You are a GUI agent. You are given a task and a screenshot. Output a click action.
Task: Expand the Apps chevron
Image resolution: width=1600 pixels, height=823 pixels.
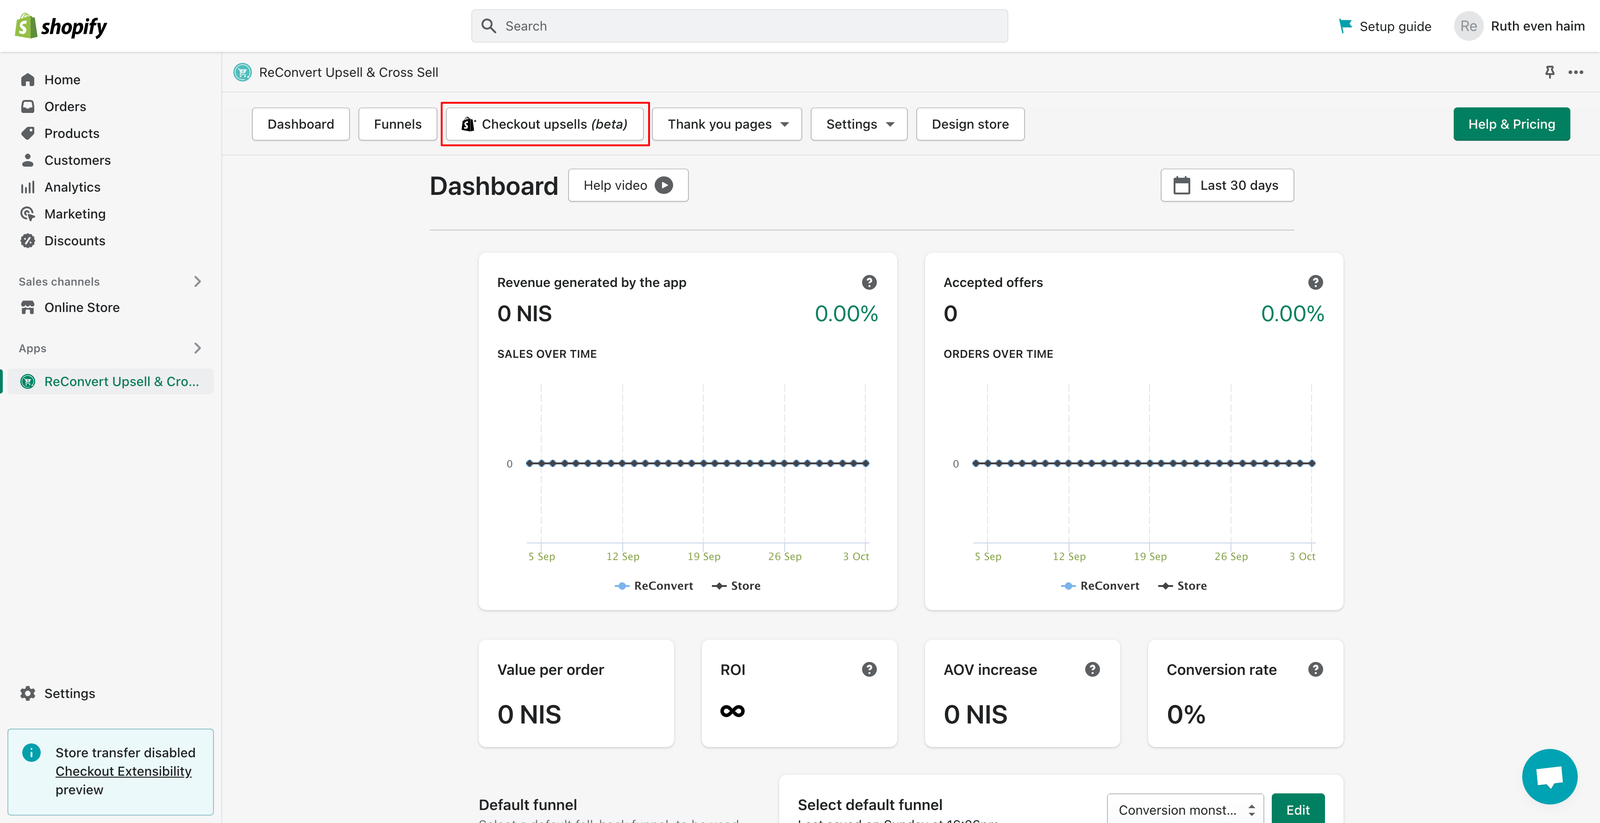[197, 349]
